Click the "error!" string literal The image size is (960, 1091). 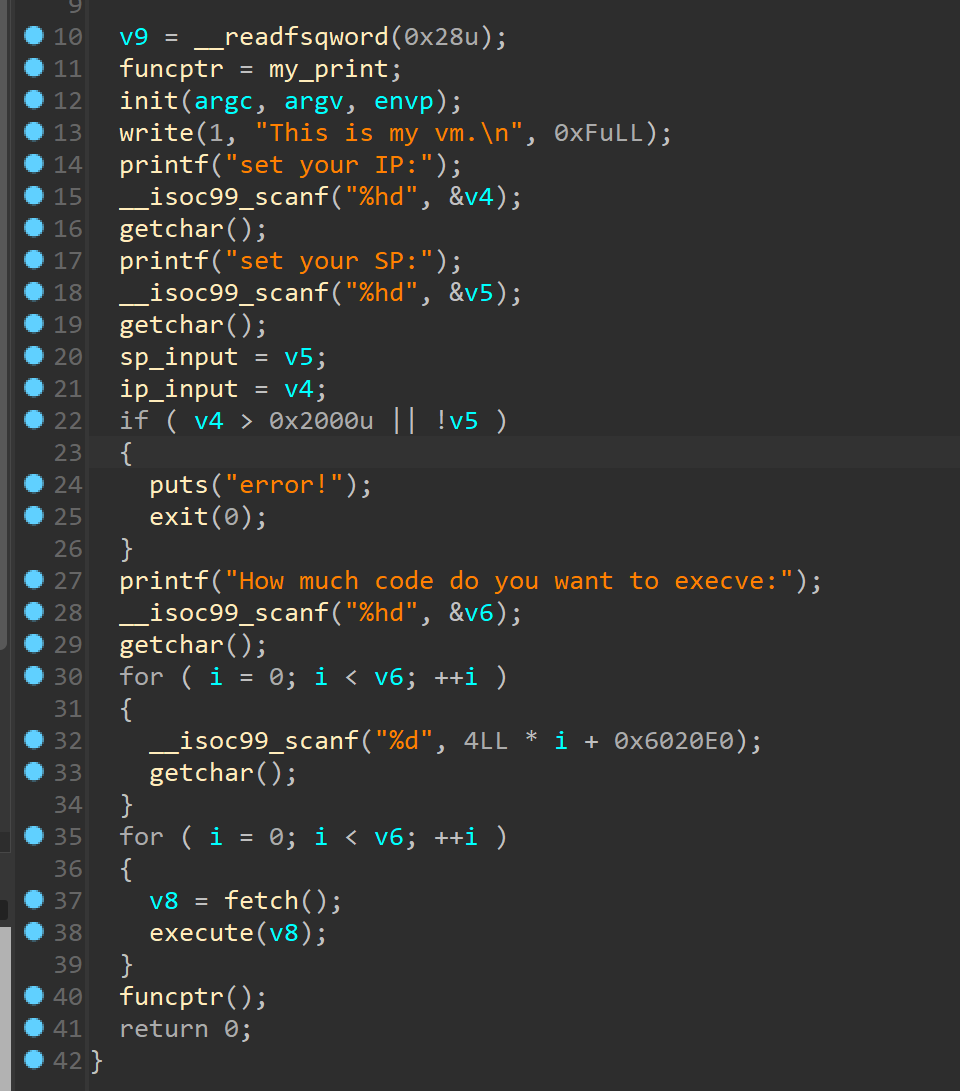point(284,485)
